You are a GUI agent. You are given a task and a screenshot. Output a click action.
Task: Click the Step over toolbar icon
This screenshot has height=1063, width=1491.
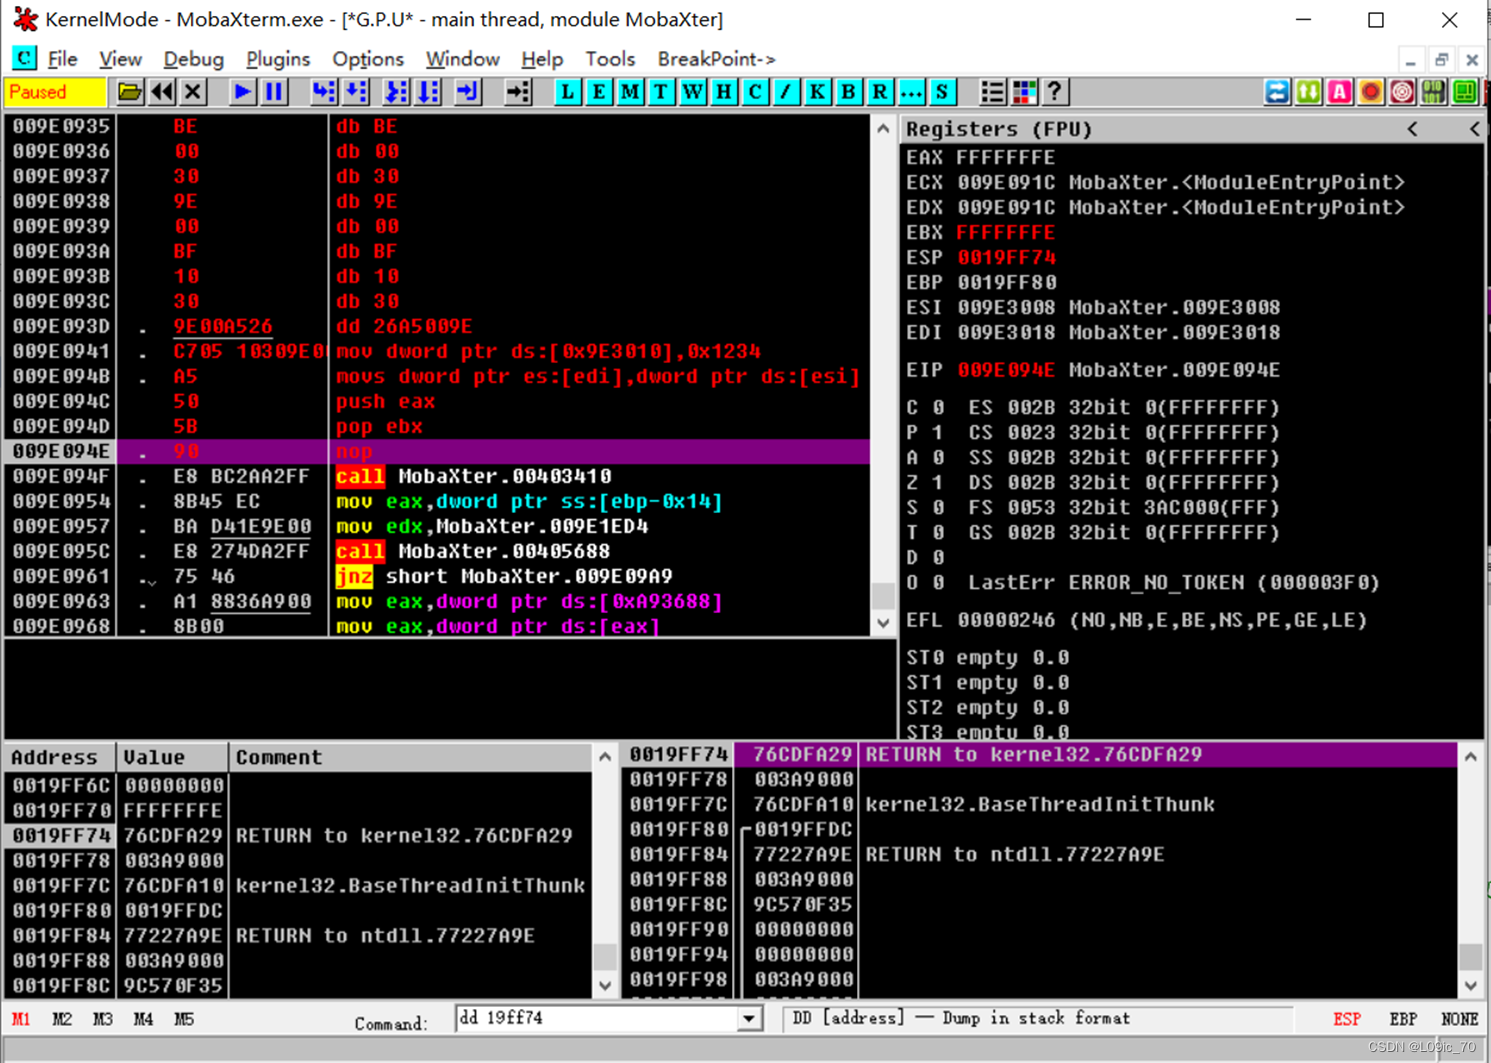point(357,92)
